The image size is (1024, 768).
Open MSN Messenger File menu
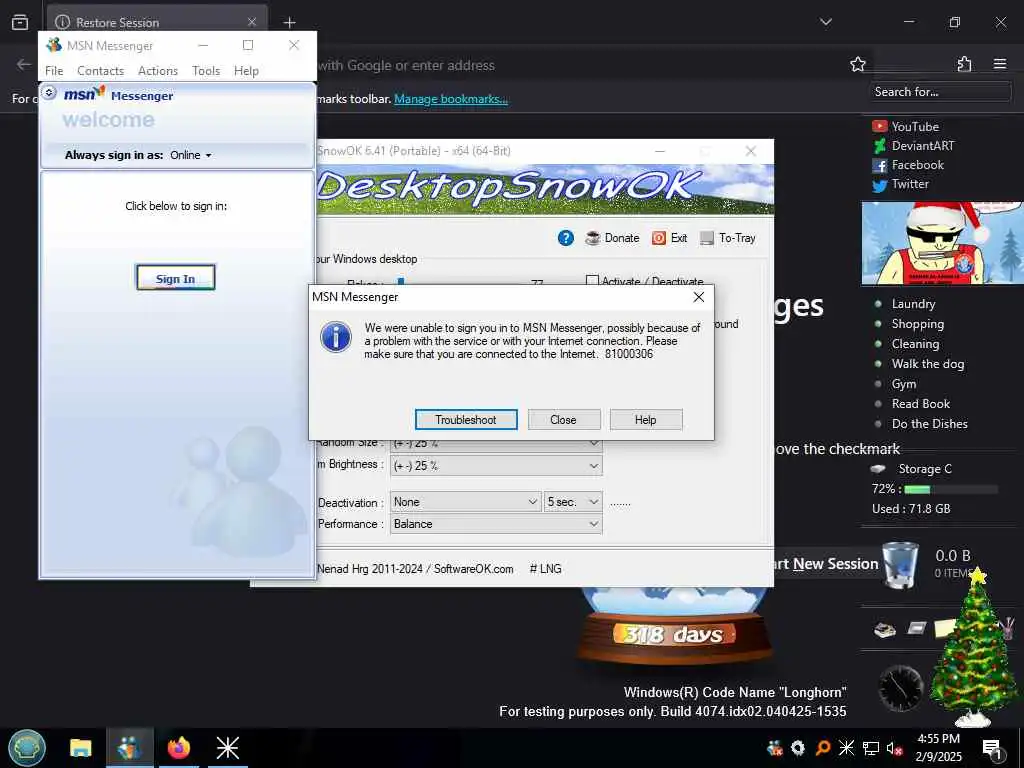pos(54,71)
